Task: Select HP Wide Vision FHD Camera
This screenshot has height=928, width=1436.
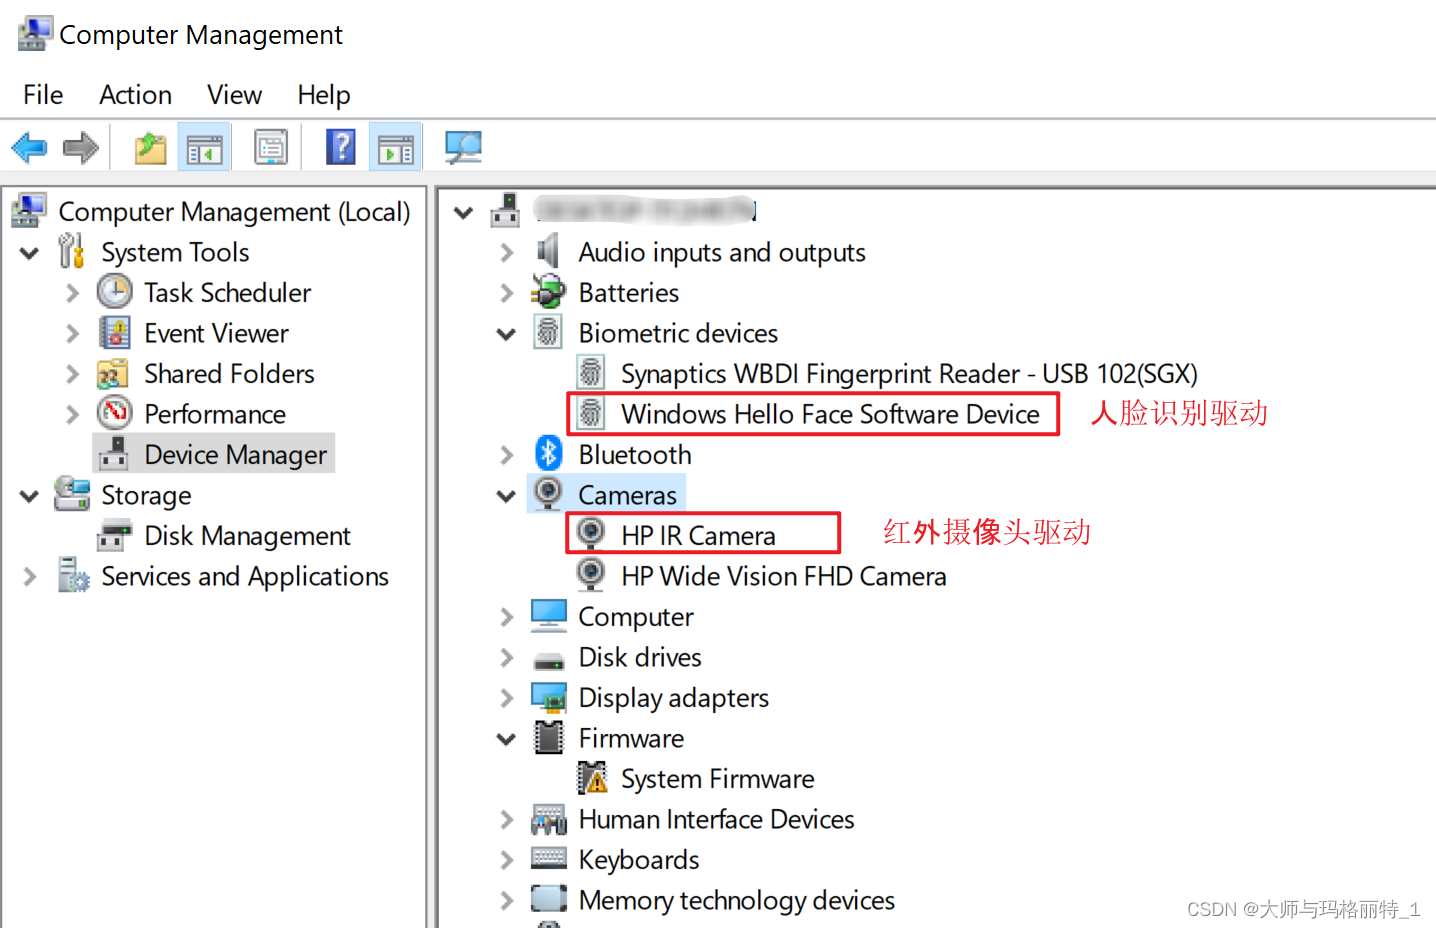Action: [x=783, y=576]
